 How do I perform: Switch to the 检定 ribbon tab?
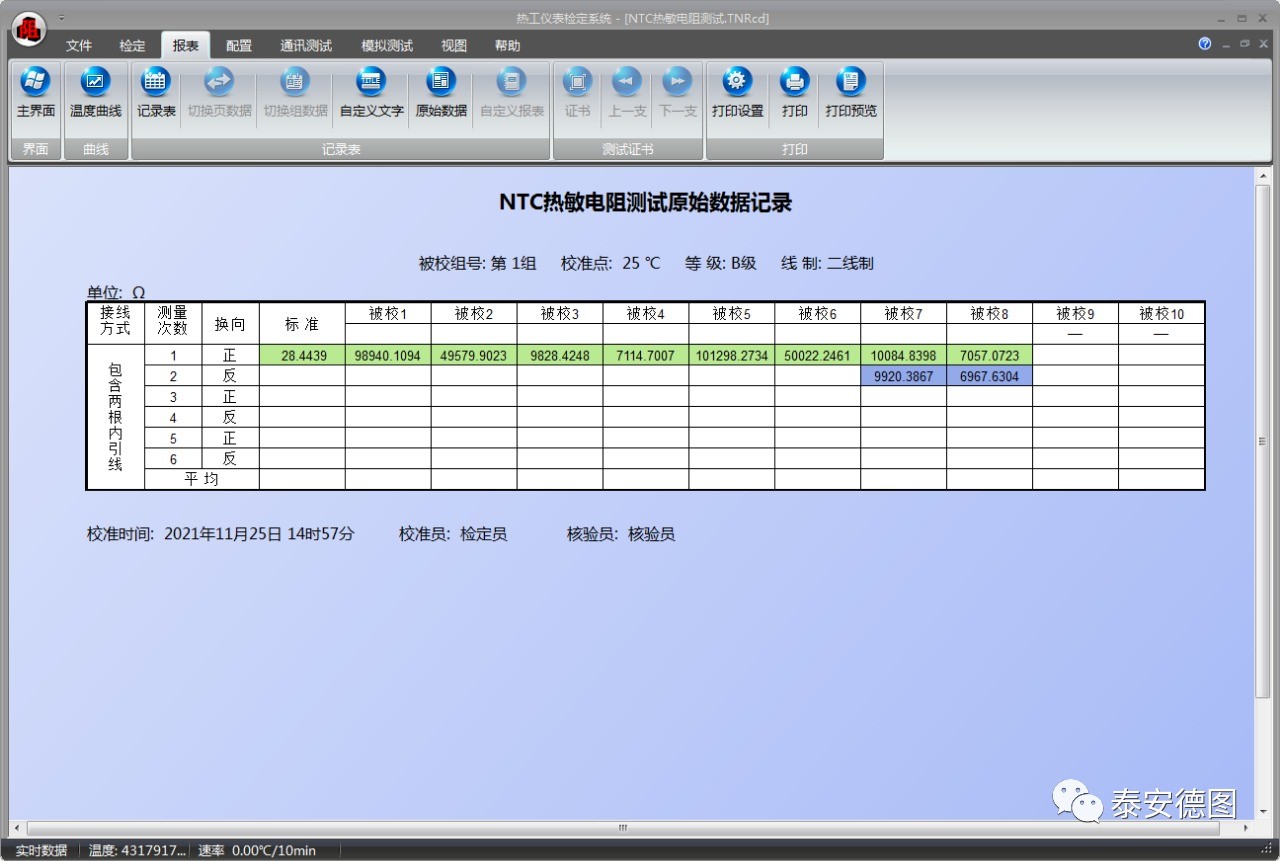pos(132,46)
